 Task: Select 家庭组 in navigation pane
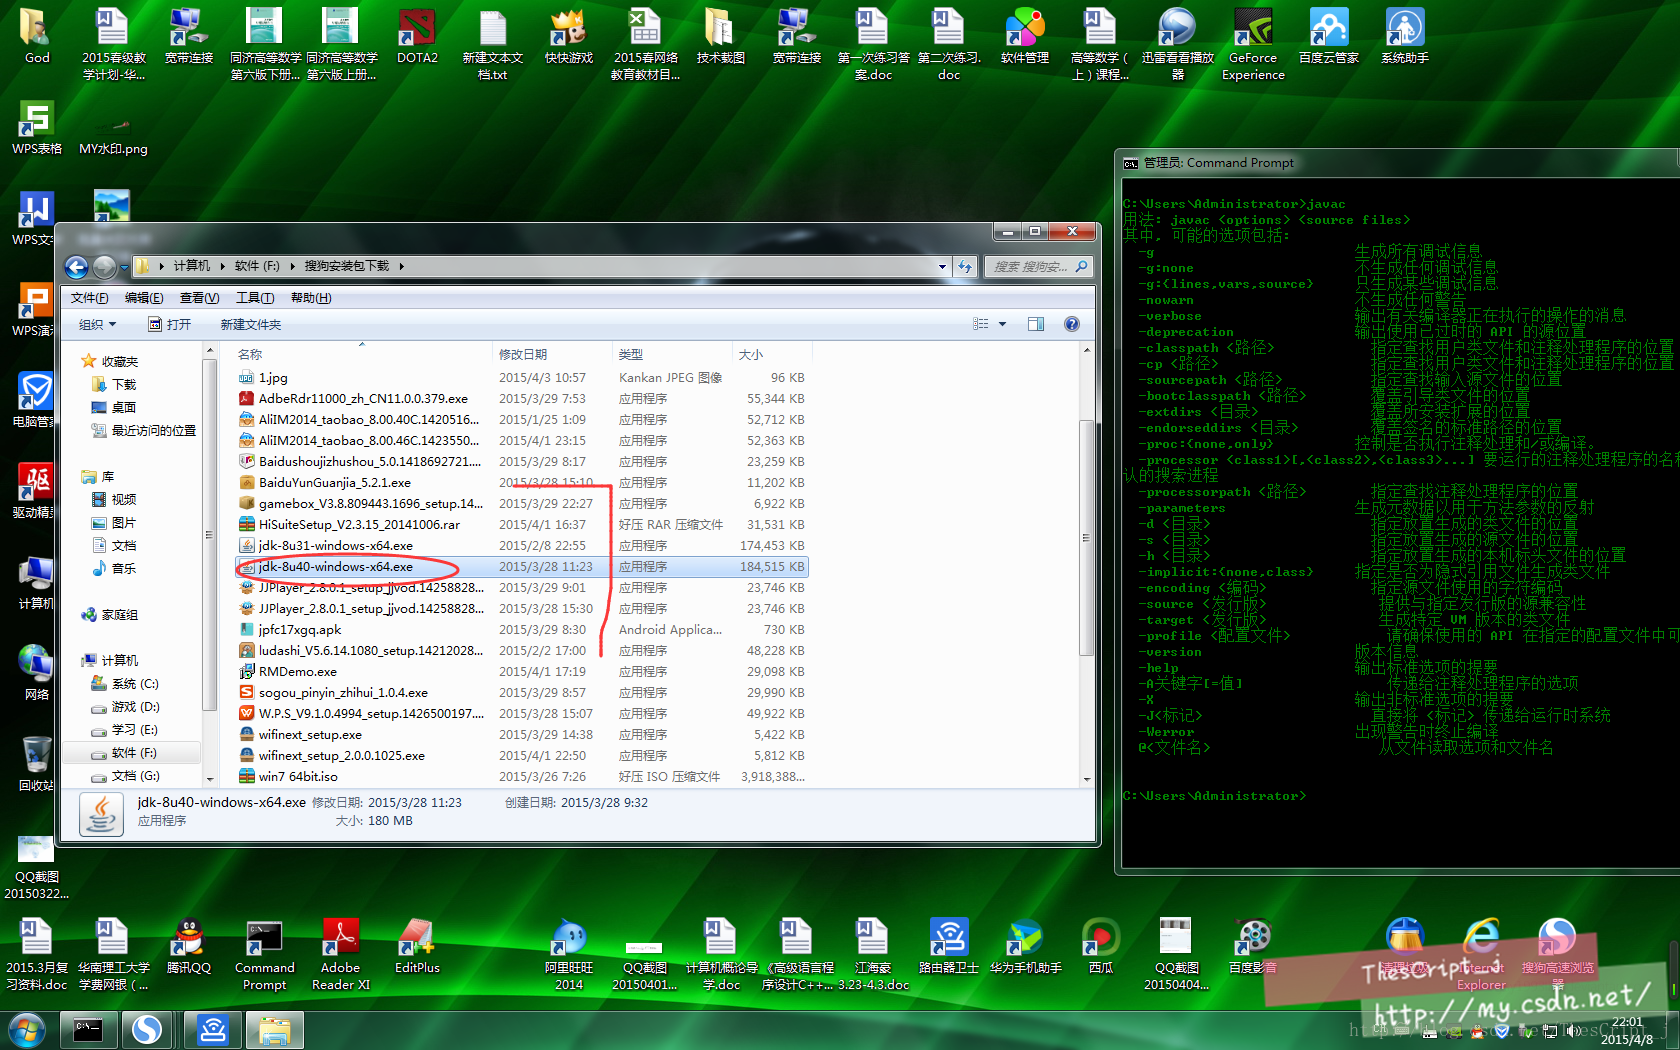click(119, 615)
